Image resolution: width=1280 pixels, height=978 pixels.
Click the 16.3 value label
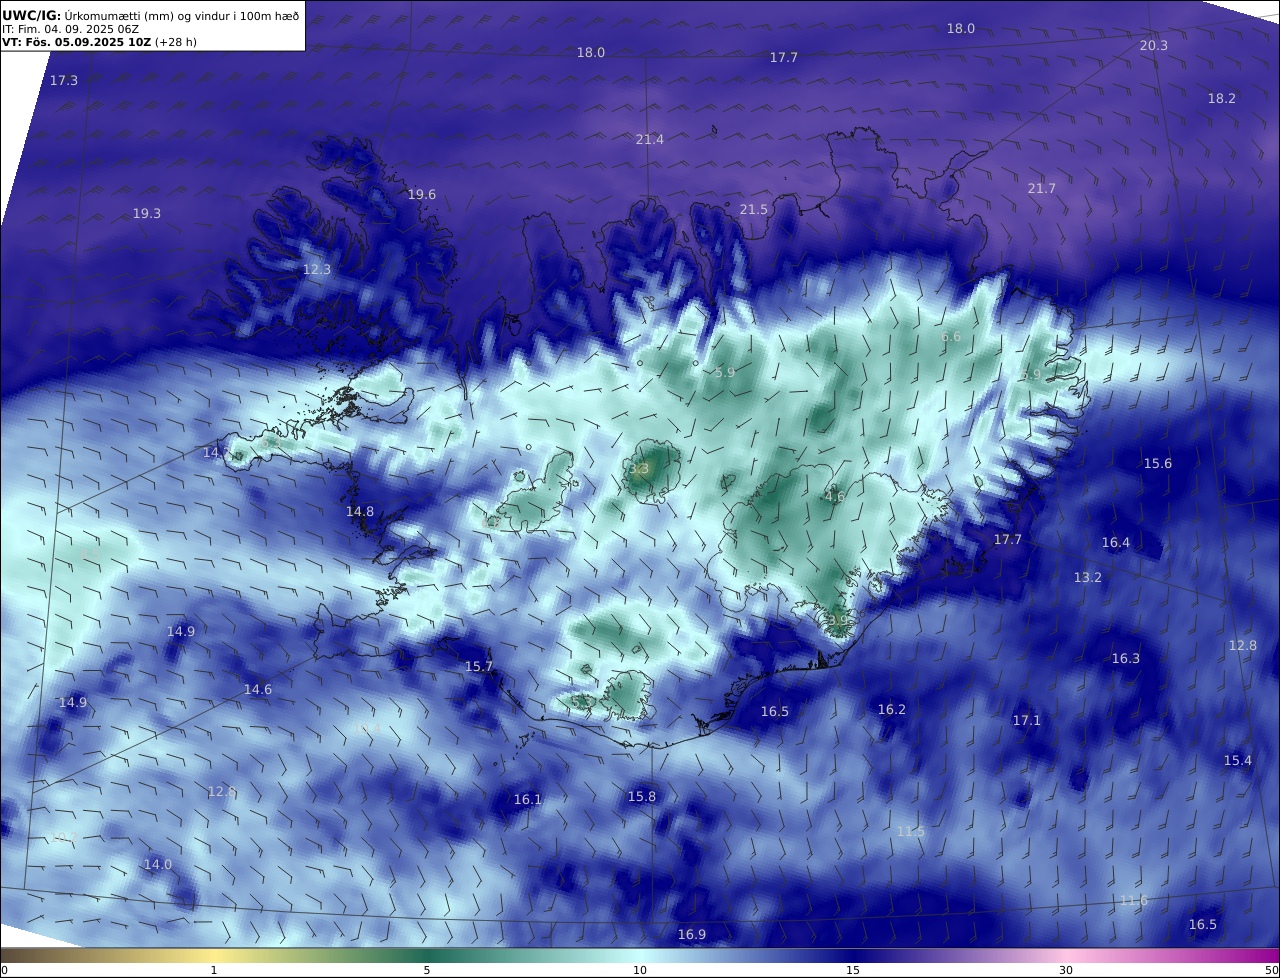pyautogui.click(x=1126, y=658)
